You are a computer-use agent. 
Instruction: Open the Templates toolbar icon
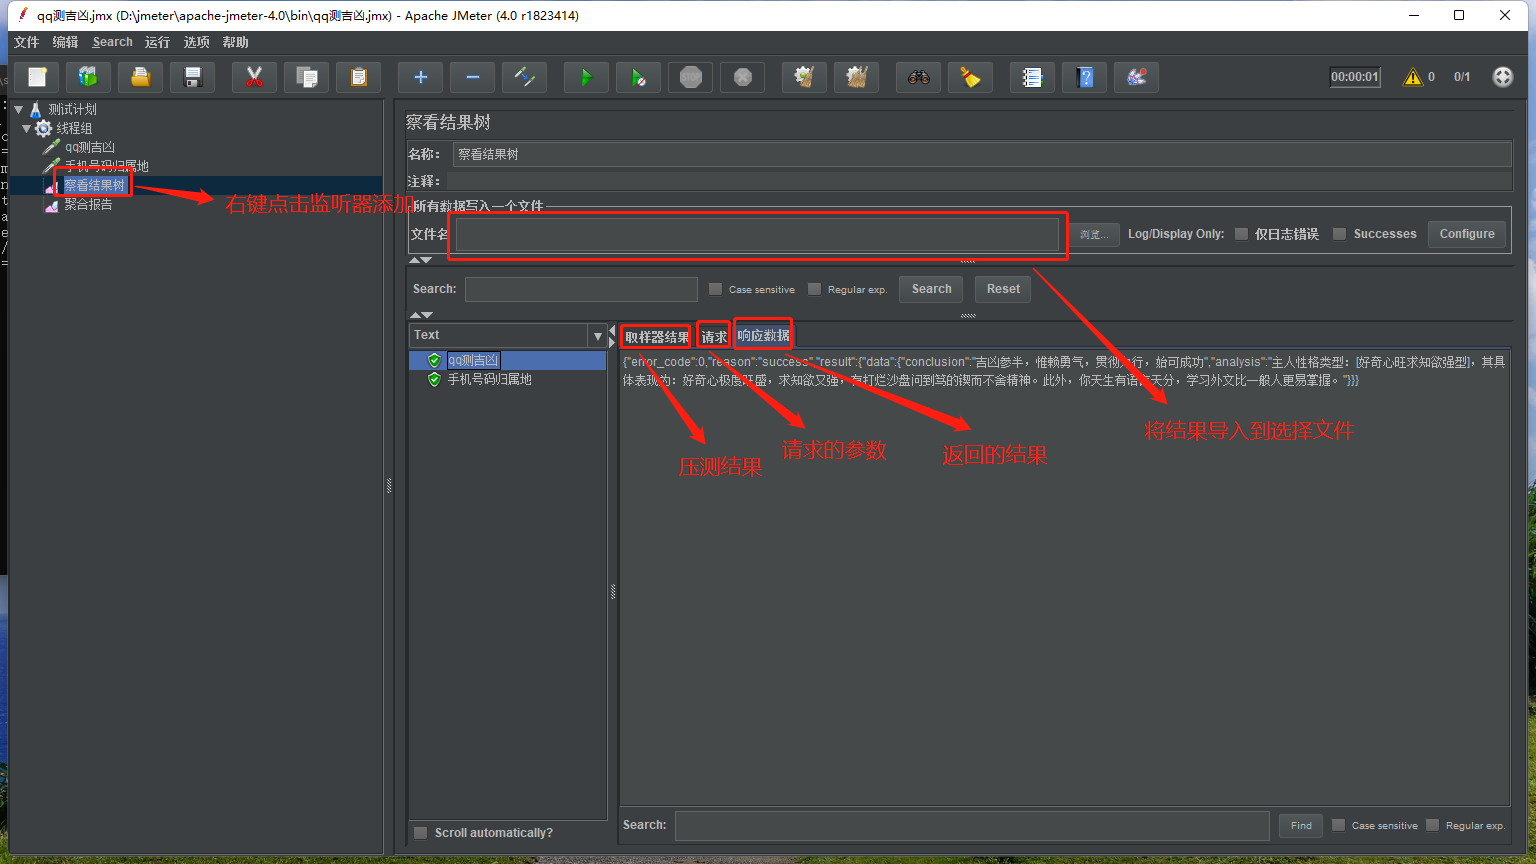click(x=89, y=77)
